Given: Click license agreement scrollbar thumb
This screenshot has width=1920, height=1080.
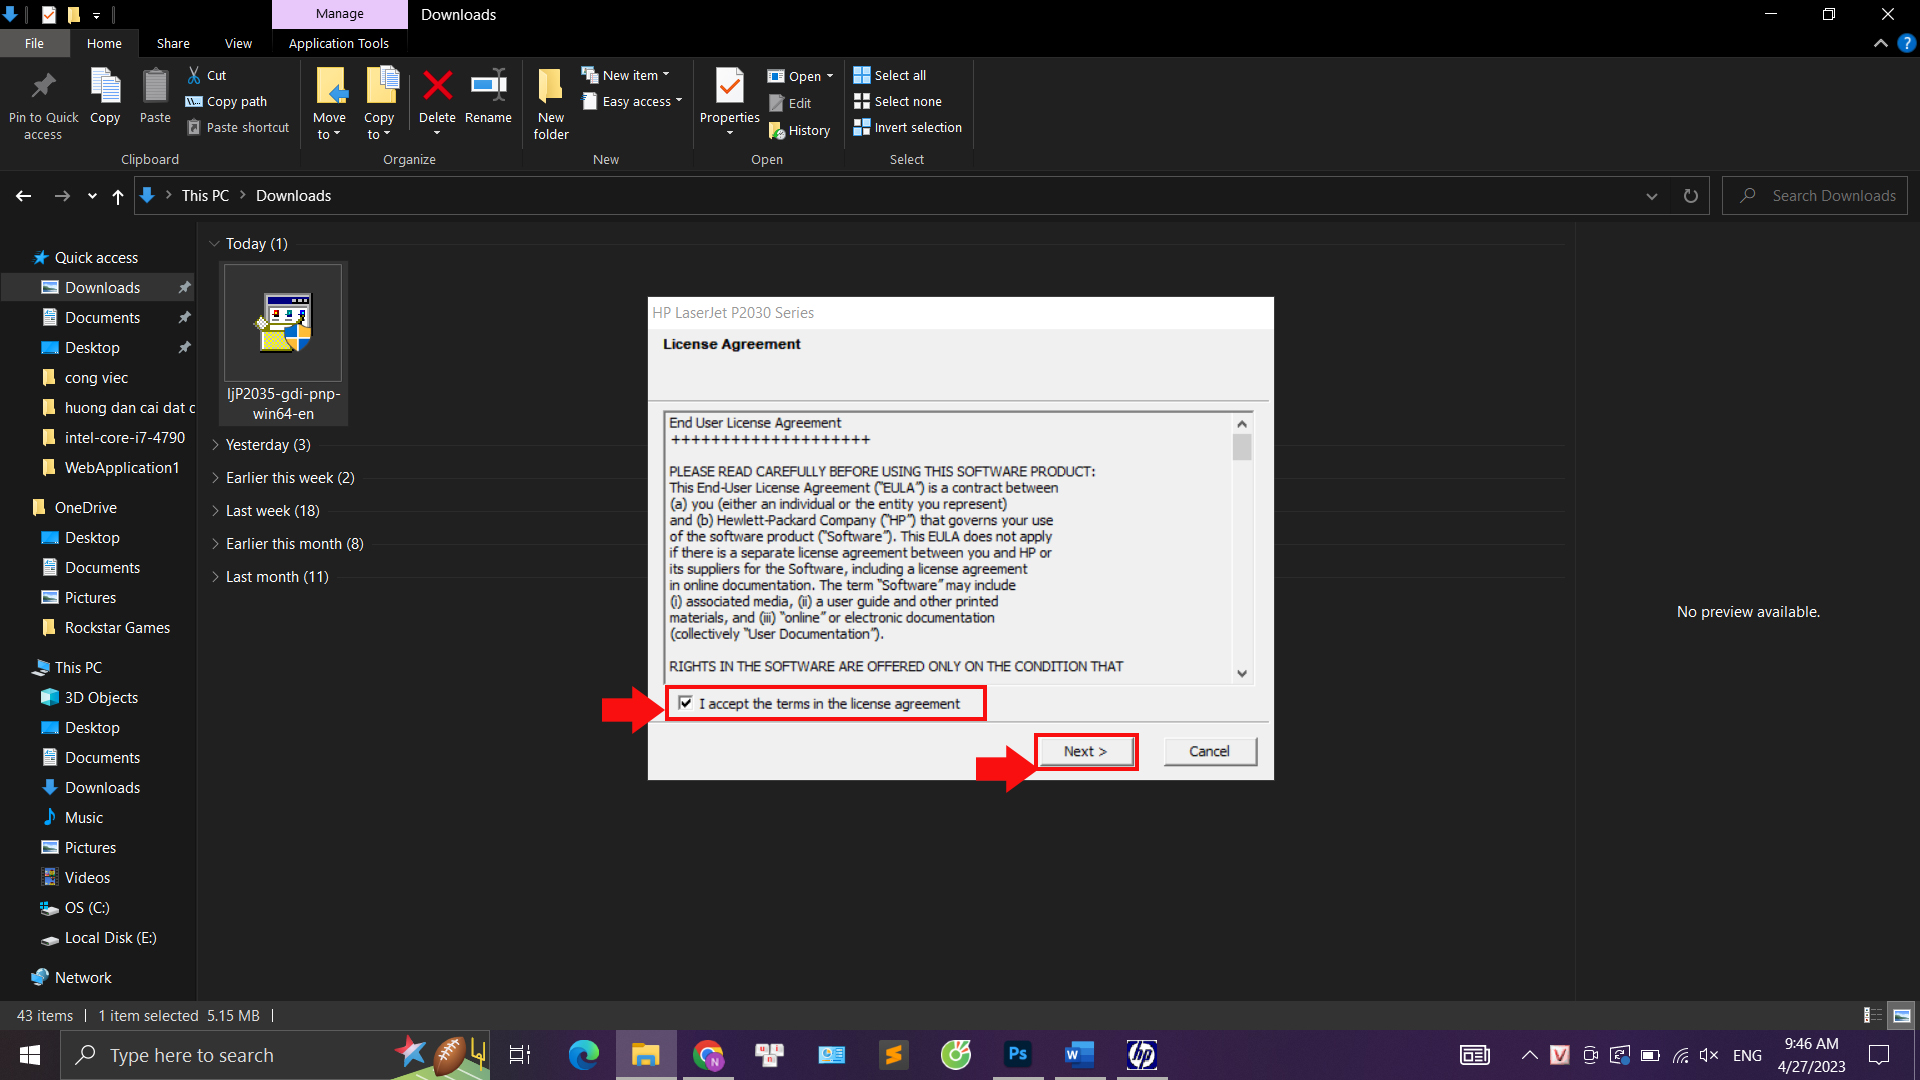Looking at the screenshot, I should click(x=1242, y=446).
